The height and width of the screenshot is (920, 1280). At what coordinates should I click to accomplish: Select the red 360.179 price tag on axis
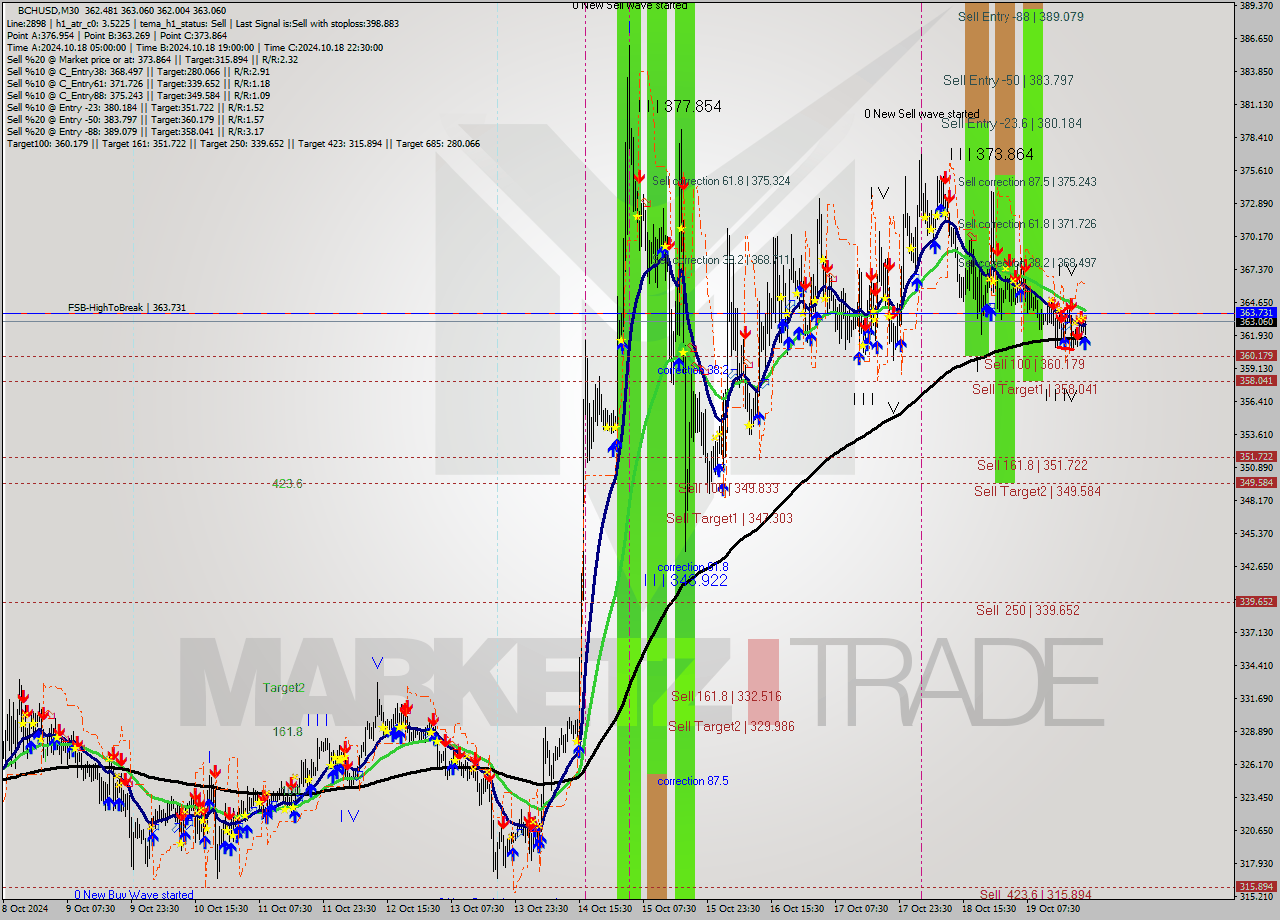1256,356
